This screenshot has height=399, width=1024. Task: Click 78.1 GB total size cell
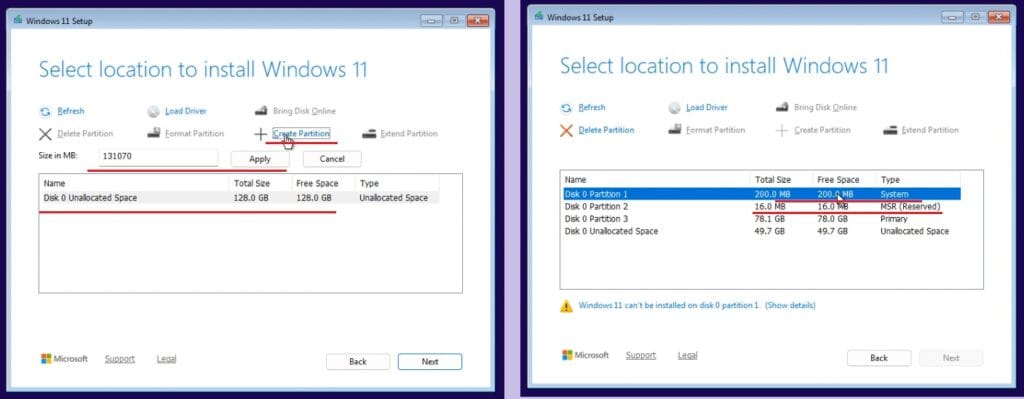point(770,219)
